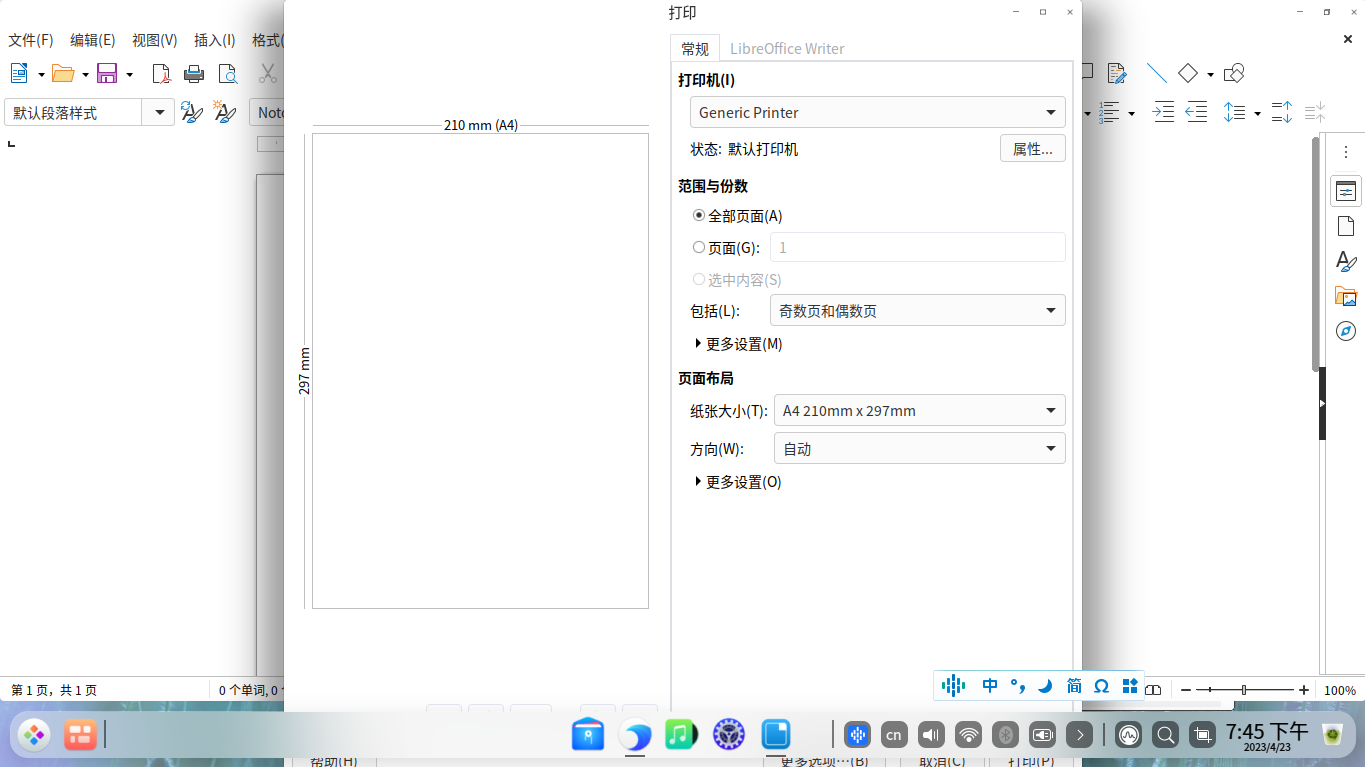Open the Navigator panel in the sidebar

(1345, 331)
